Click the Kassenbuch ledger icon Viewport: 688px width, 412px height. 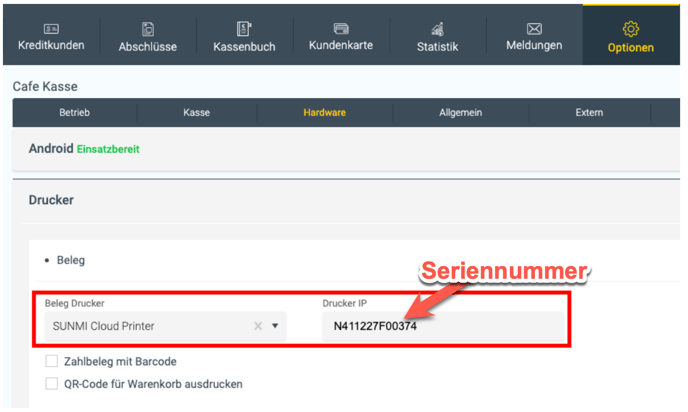tap(244, 29)
